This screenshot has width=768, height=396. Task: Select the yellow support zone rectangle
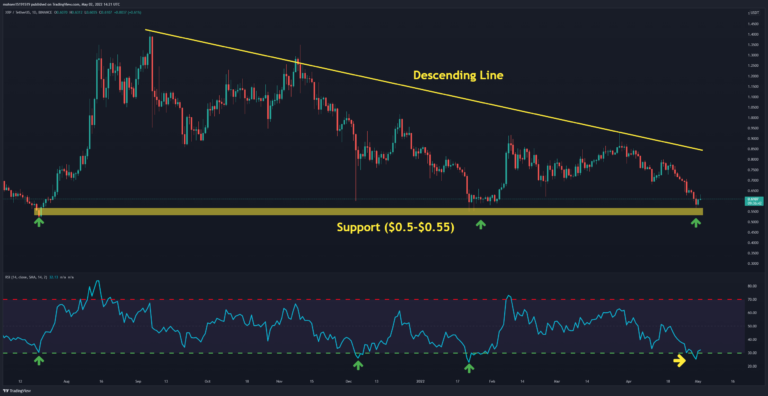[x=368, y=212]
